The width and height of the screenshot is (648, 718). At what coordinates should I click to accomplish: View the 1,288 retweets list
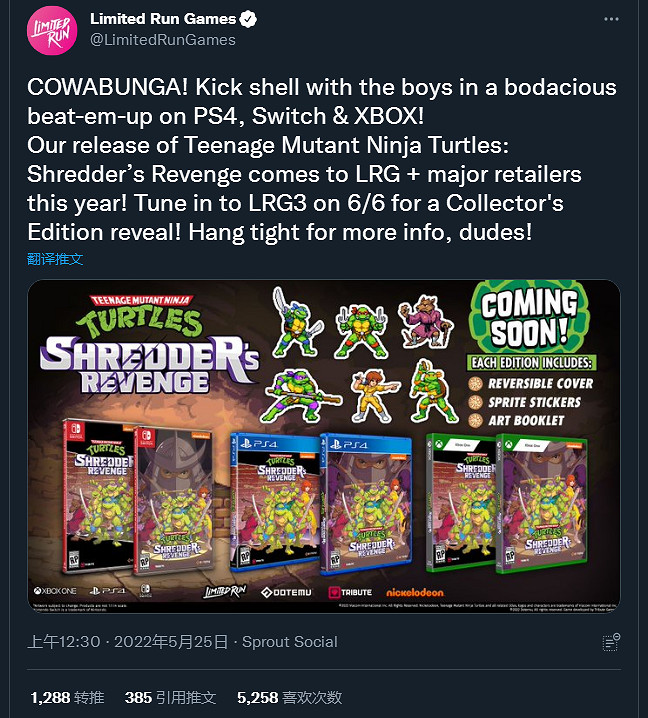point(67,698)
